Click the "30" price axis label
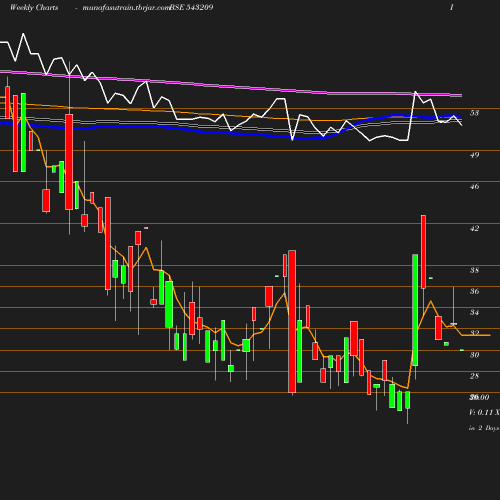 click(474, 355)
